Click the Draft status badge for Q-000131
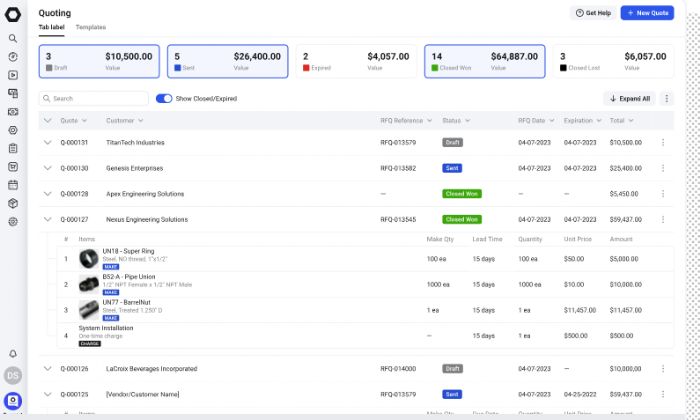700x420 pixels. pyautogui.click(x=452, y=142)
